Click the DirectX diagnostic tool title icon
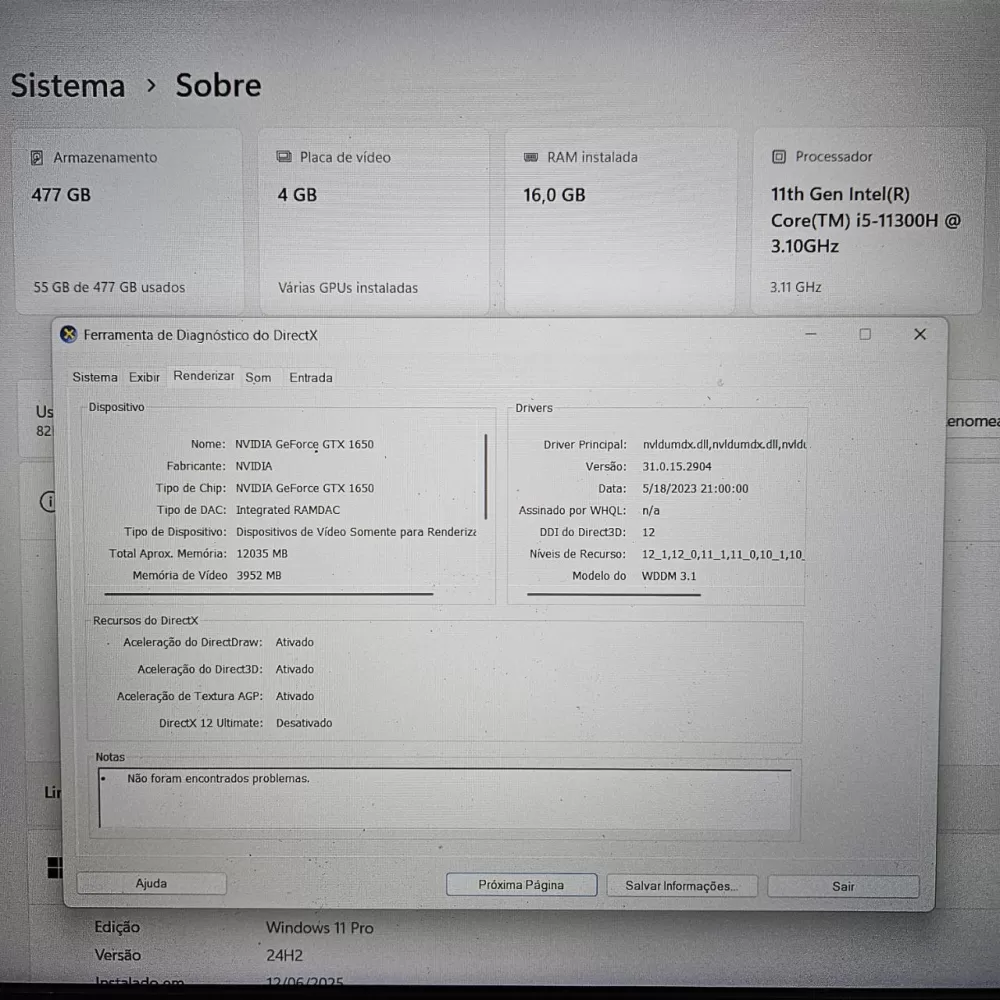Image resolution: width=1000 pixels, height=1000 pixels. pyautogui.click(x=68, y=334)
